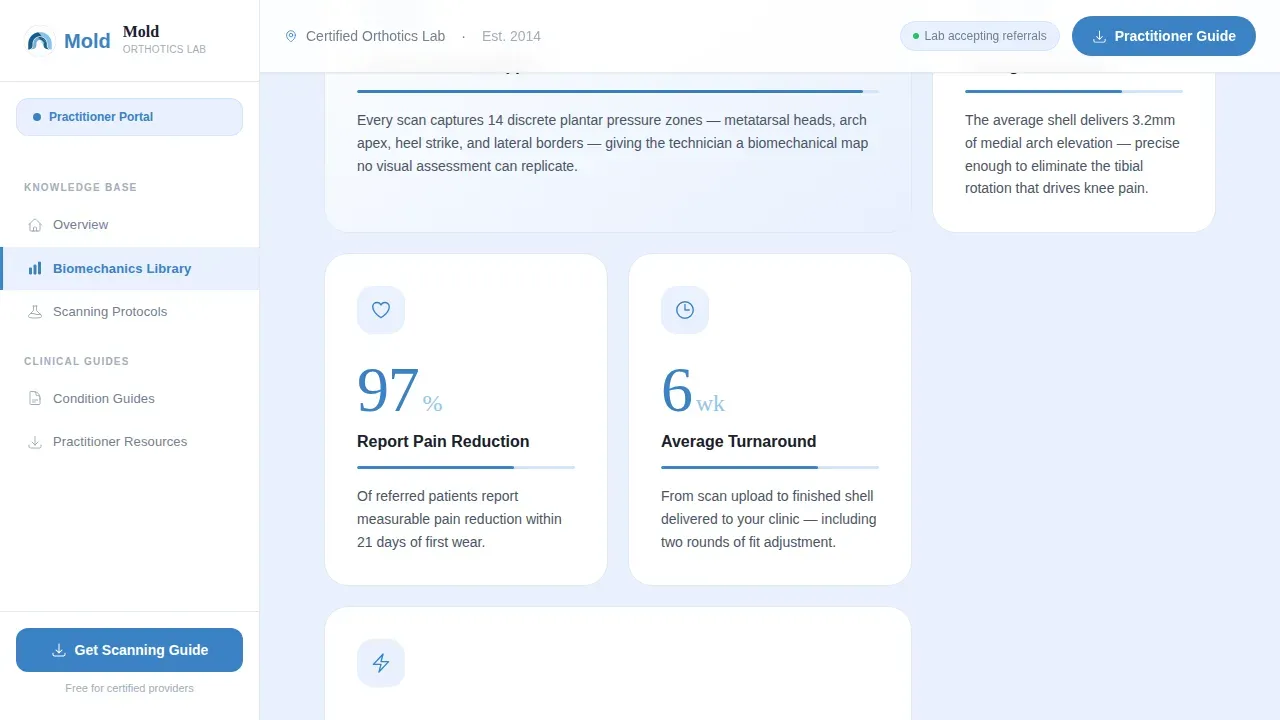Click the Free for certified providers note

pyautogui.click(x=129, y=688)
